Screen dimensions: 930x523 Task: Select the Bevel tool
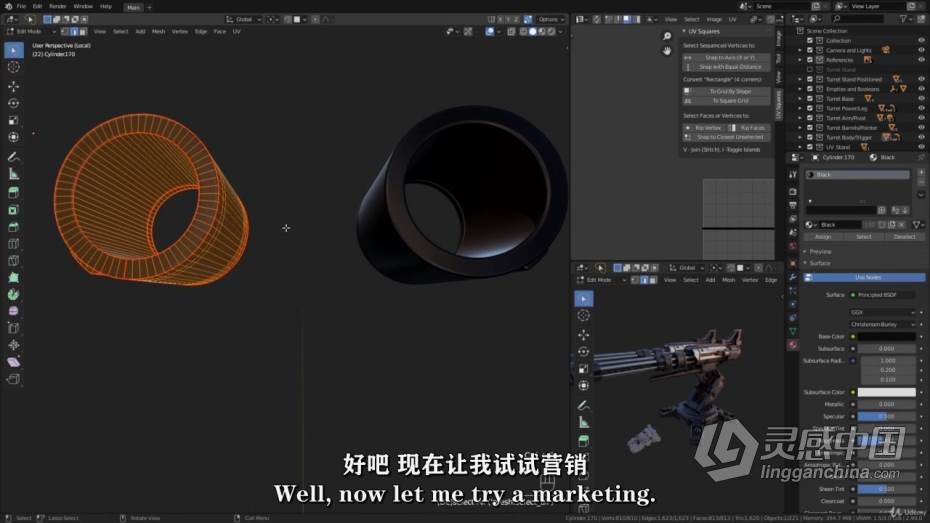tap(14, 227)
